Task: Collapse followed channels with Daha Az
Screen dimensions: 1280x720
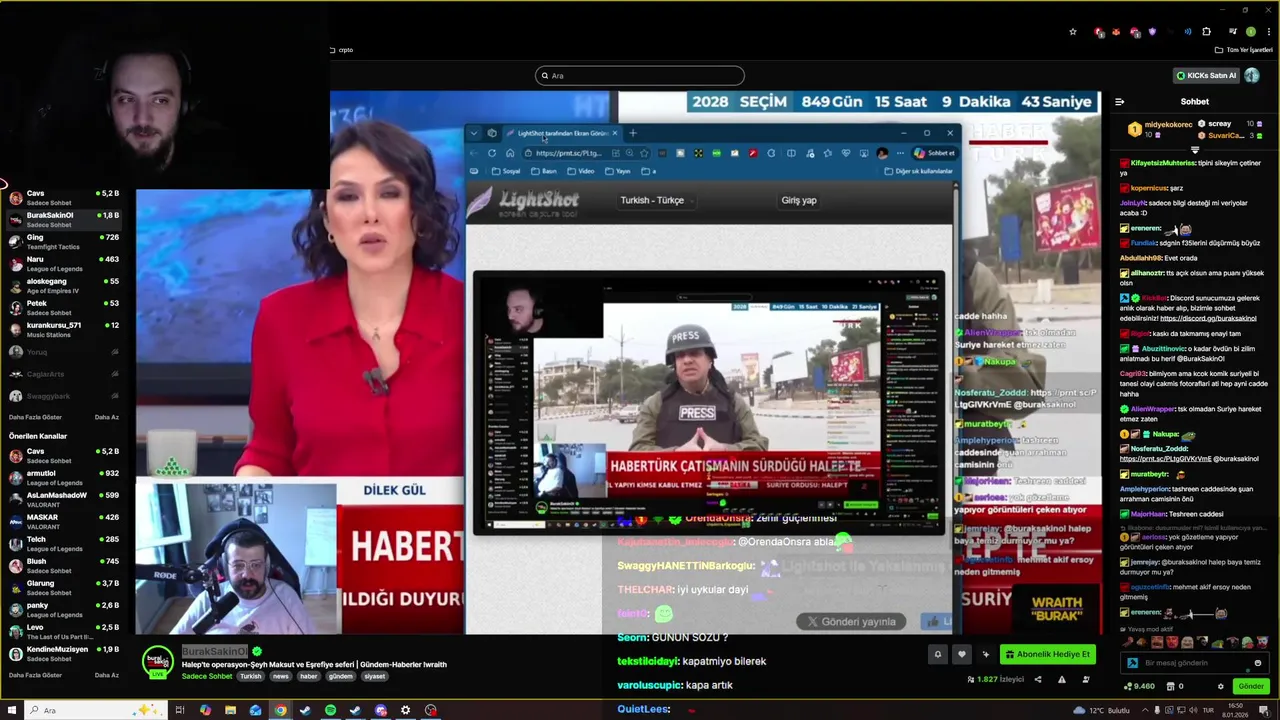Action: click(x=106, y=417)
